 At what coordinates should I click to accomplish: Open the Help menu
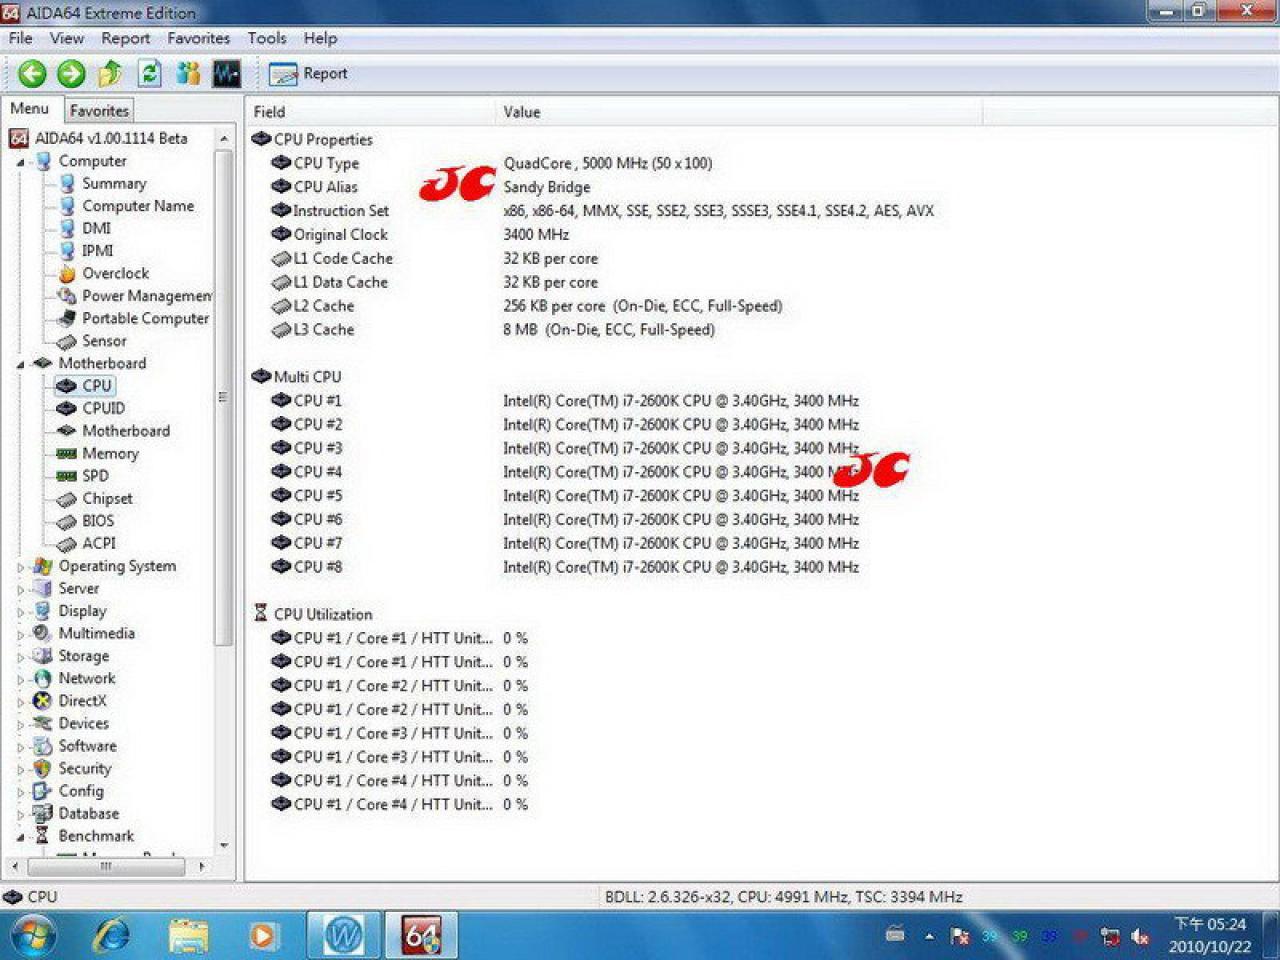coord(320,38)
